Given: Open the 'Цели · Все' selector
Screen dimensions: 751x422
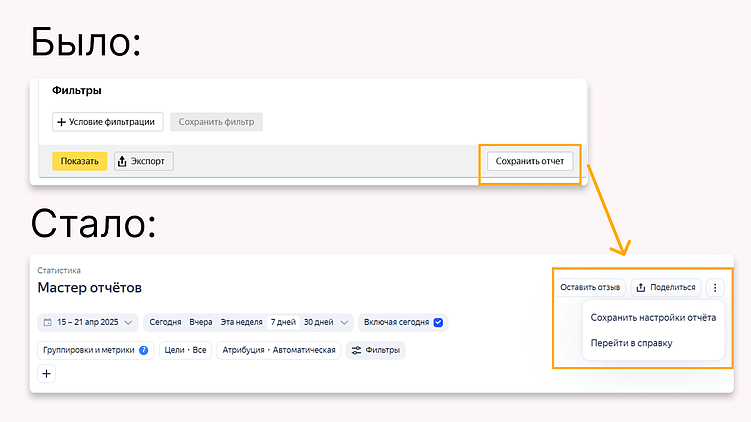Looking at the screenshot, I should coord(185,350).
